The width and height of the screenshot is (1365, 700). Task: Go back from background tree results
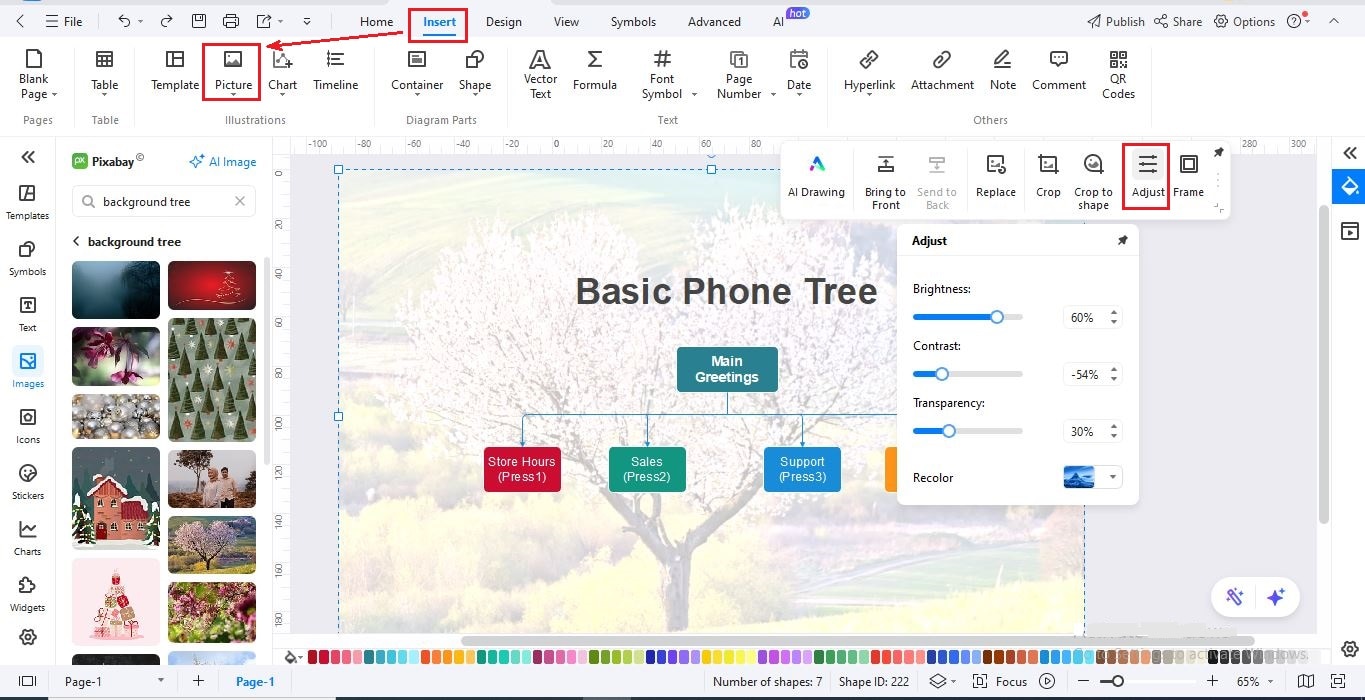76,241
